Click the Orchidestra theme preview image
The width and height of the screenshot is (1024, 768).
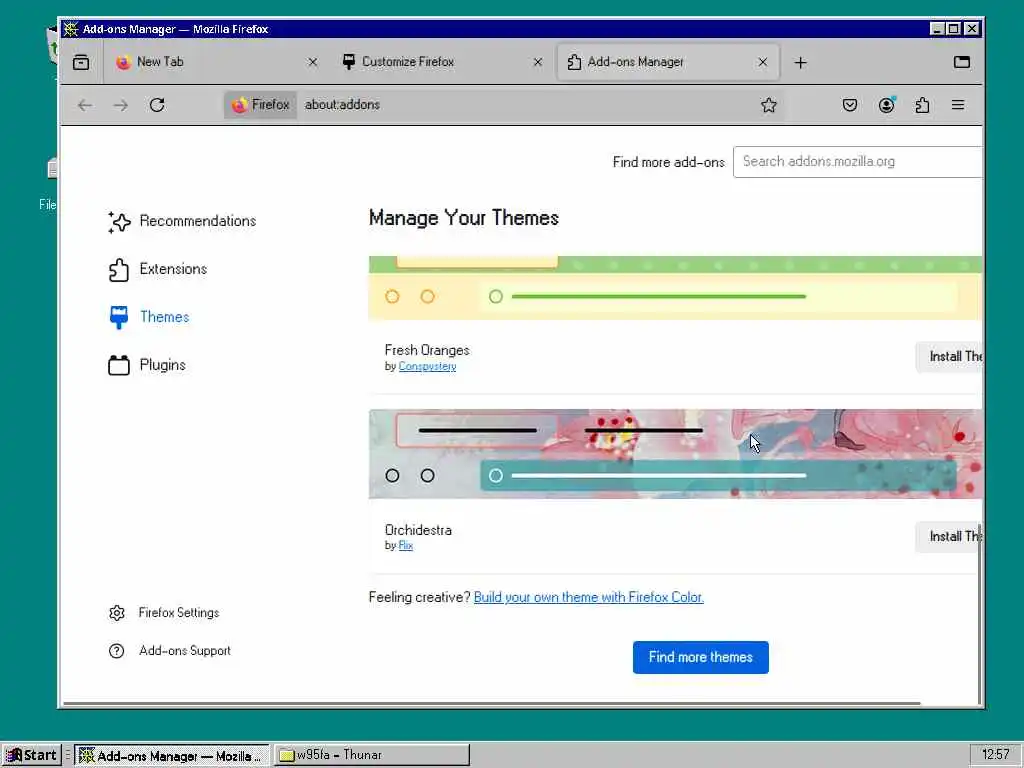point(675,455)
